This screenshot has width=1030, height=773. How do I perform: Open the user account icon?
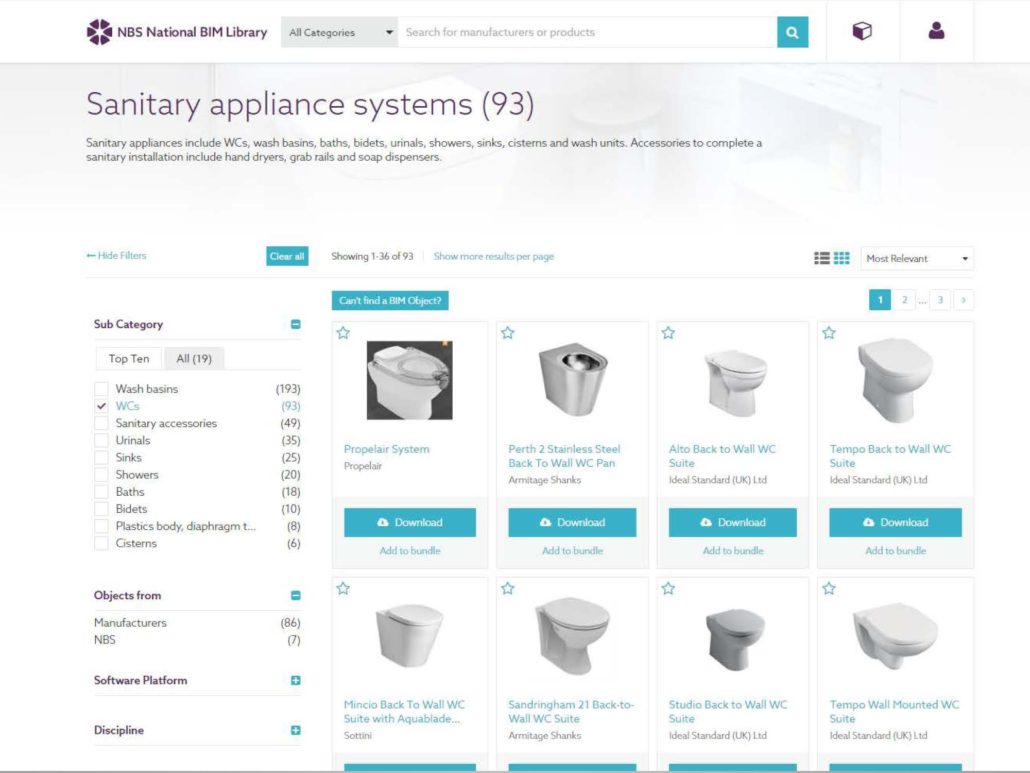936,31
